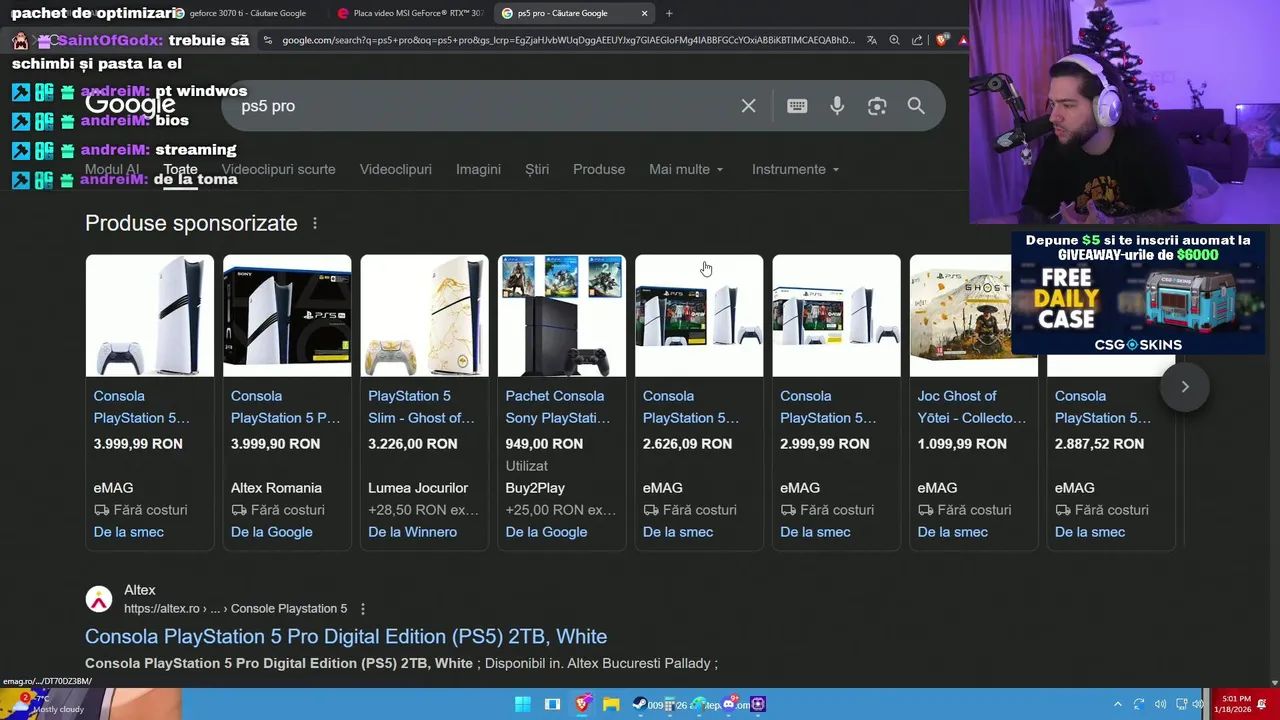This screenshot has height=720, width=1280.
Task: Open Brave Shields lion icon
Action: 941,41
